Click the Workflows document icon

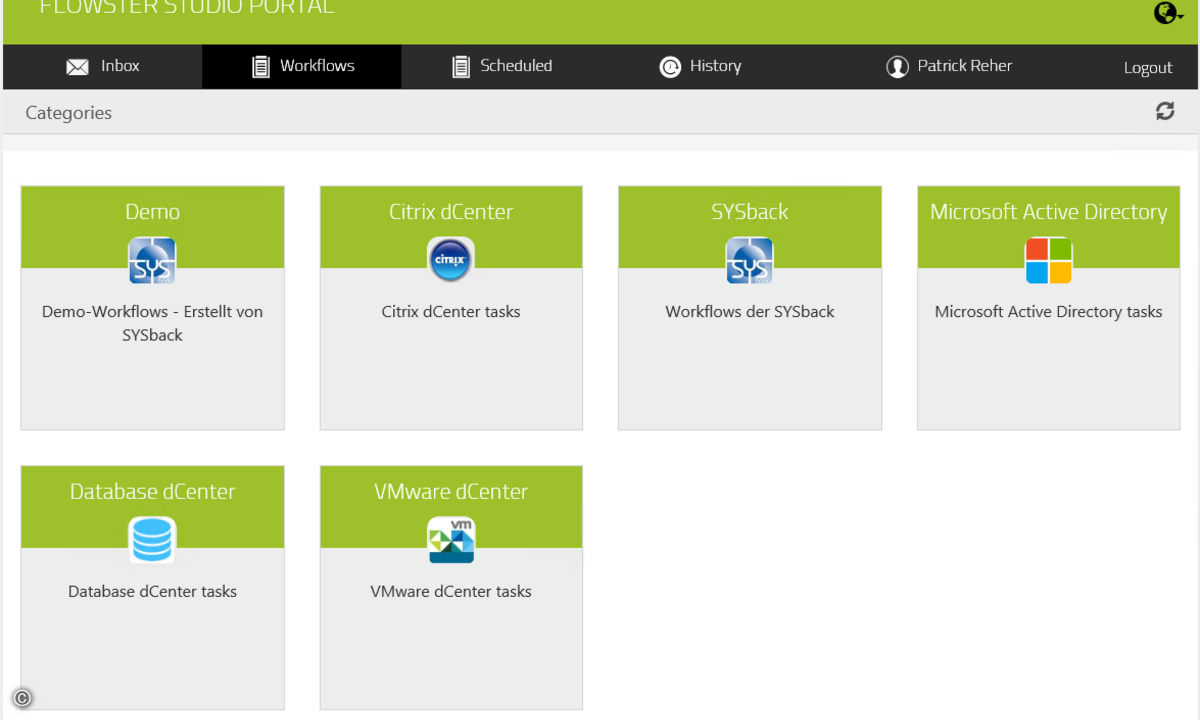[x=260, y=67]
